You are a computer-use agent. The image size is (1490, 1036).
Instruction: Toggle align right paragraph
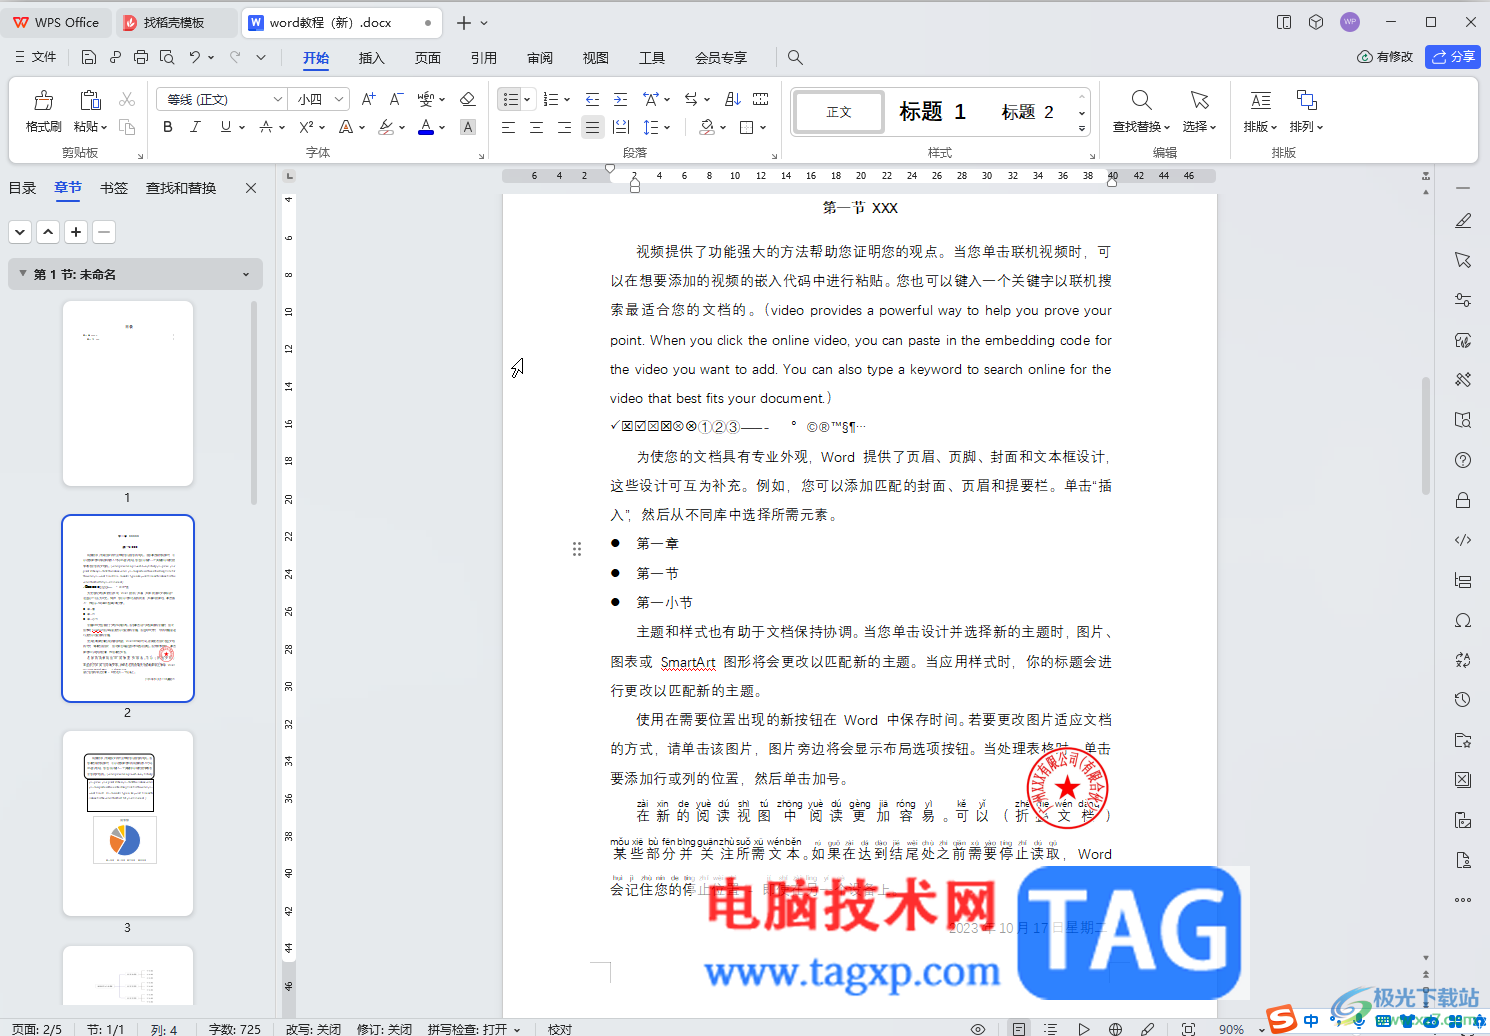[564, 127]
